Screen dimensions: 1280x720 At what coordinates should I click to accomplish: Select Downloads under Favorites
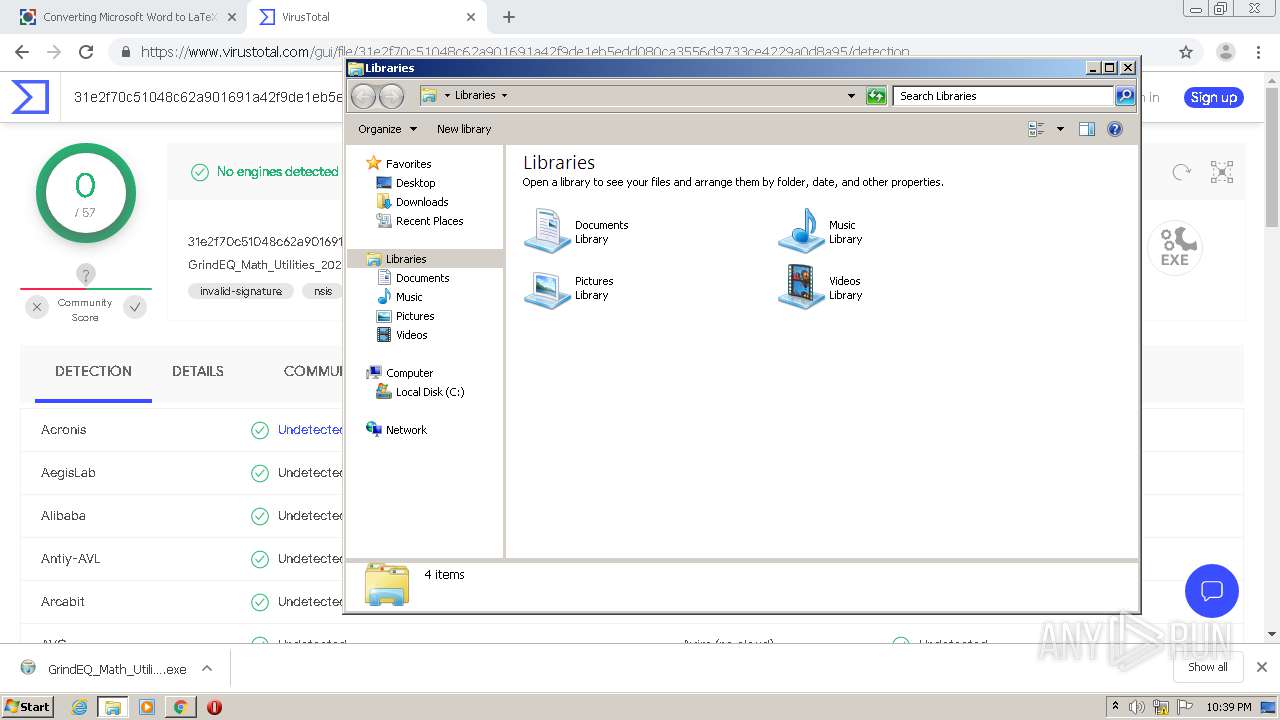421,202
